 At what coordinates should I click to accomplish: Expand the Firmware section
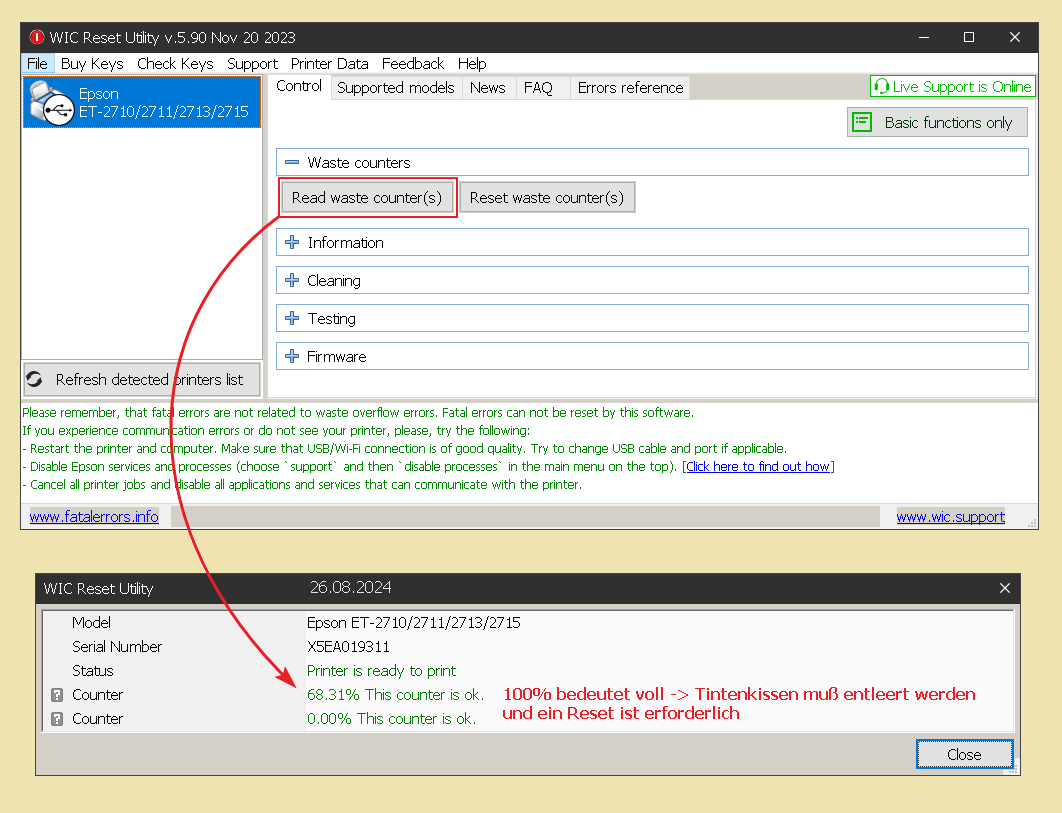[x=292, y=356]
